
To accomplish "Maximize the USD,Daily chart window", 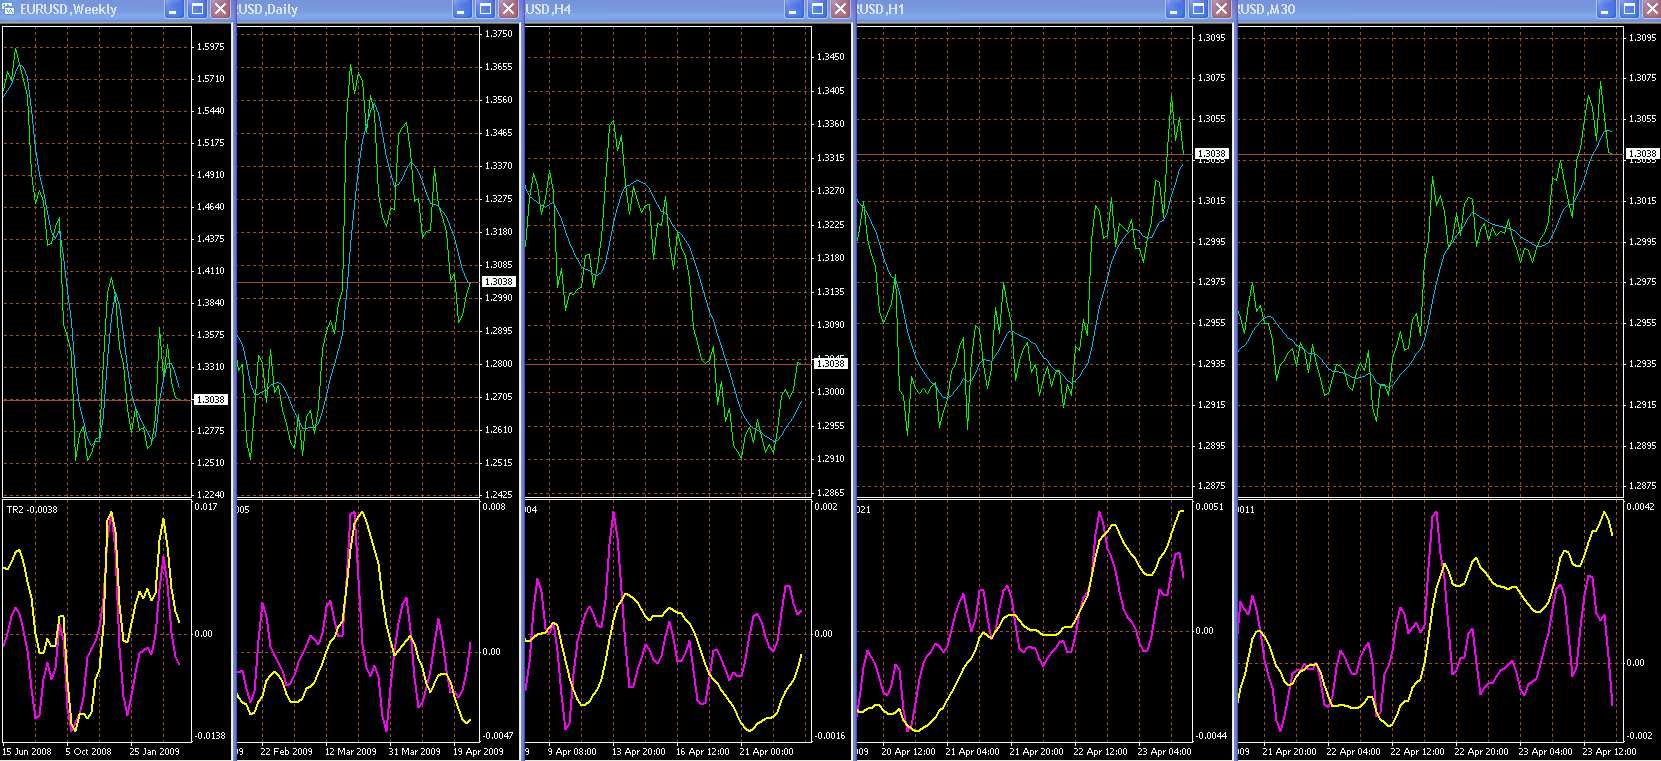I will point(485,9).
